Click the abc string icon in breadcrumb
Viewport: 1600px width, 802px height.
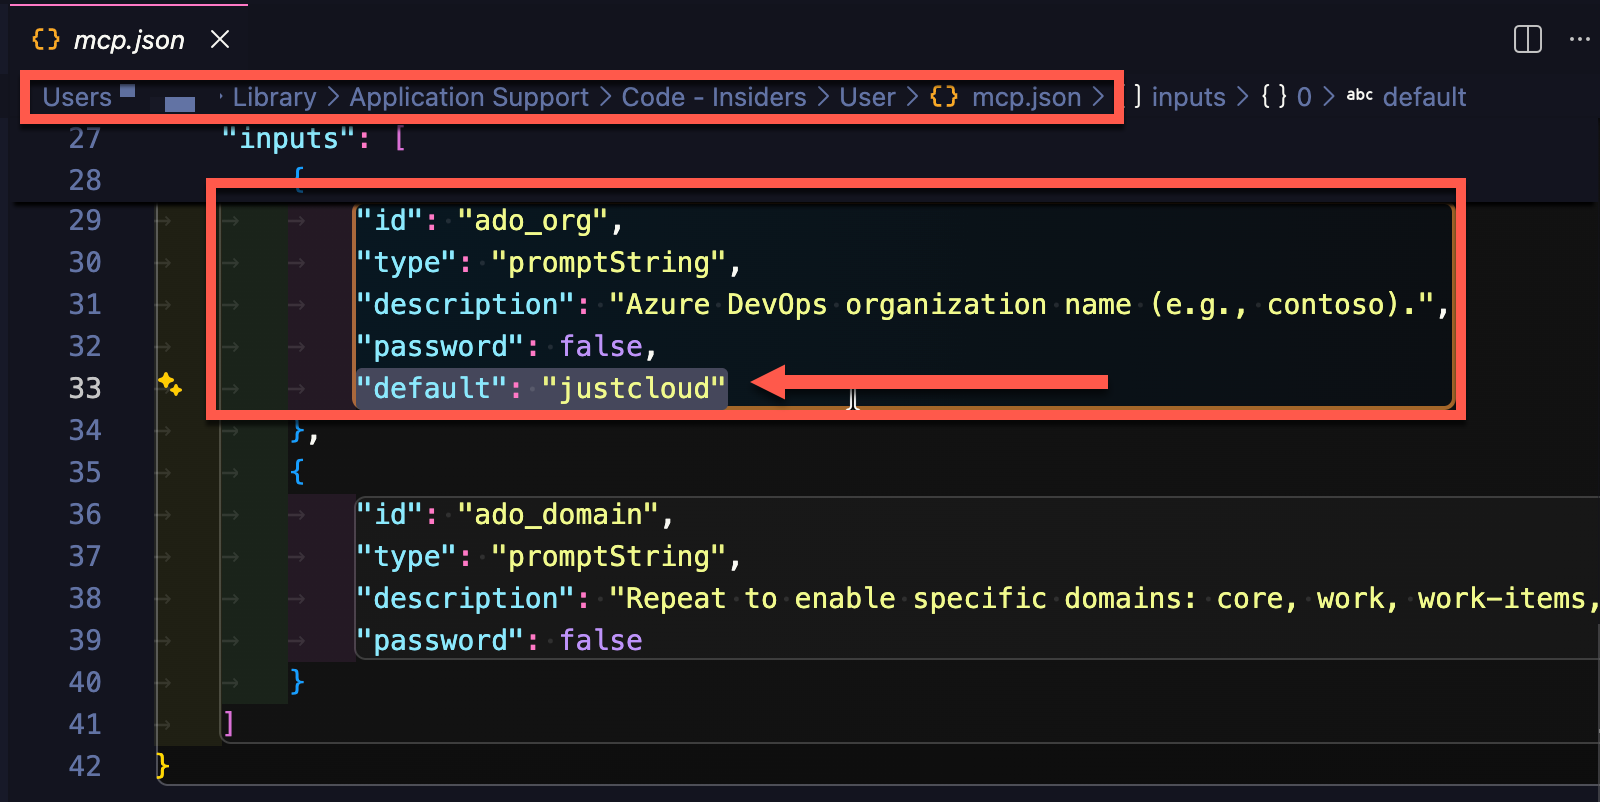click(x=1359, y=95)
